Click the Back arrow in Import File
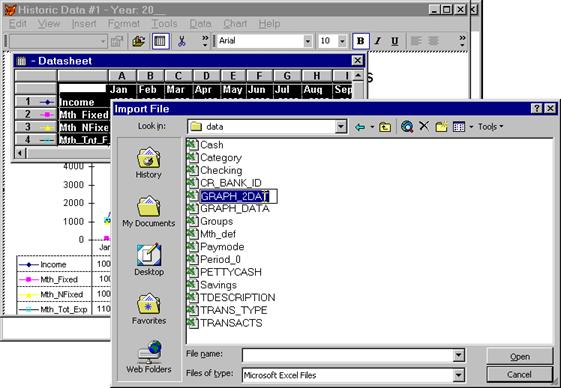The width and height of the screenshot is (561, 388). [360, 127]
